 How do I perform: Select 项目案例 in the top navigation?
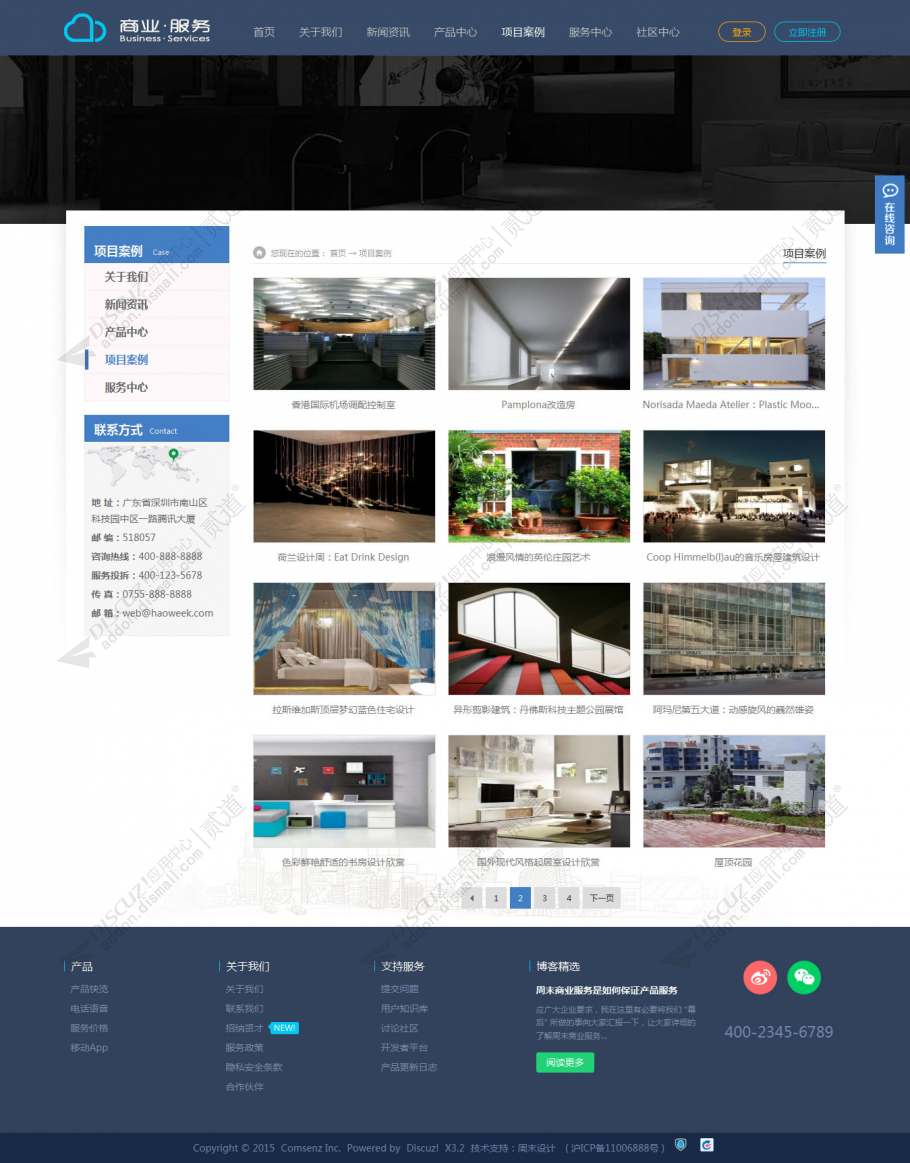point(523,32)
